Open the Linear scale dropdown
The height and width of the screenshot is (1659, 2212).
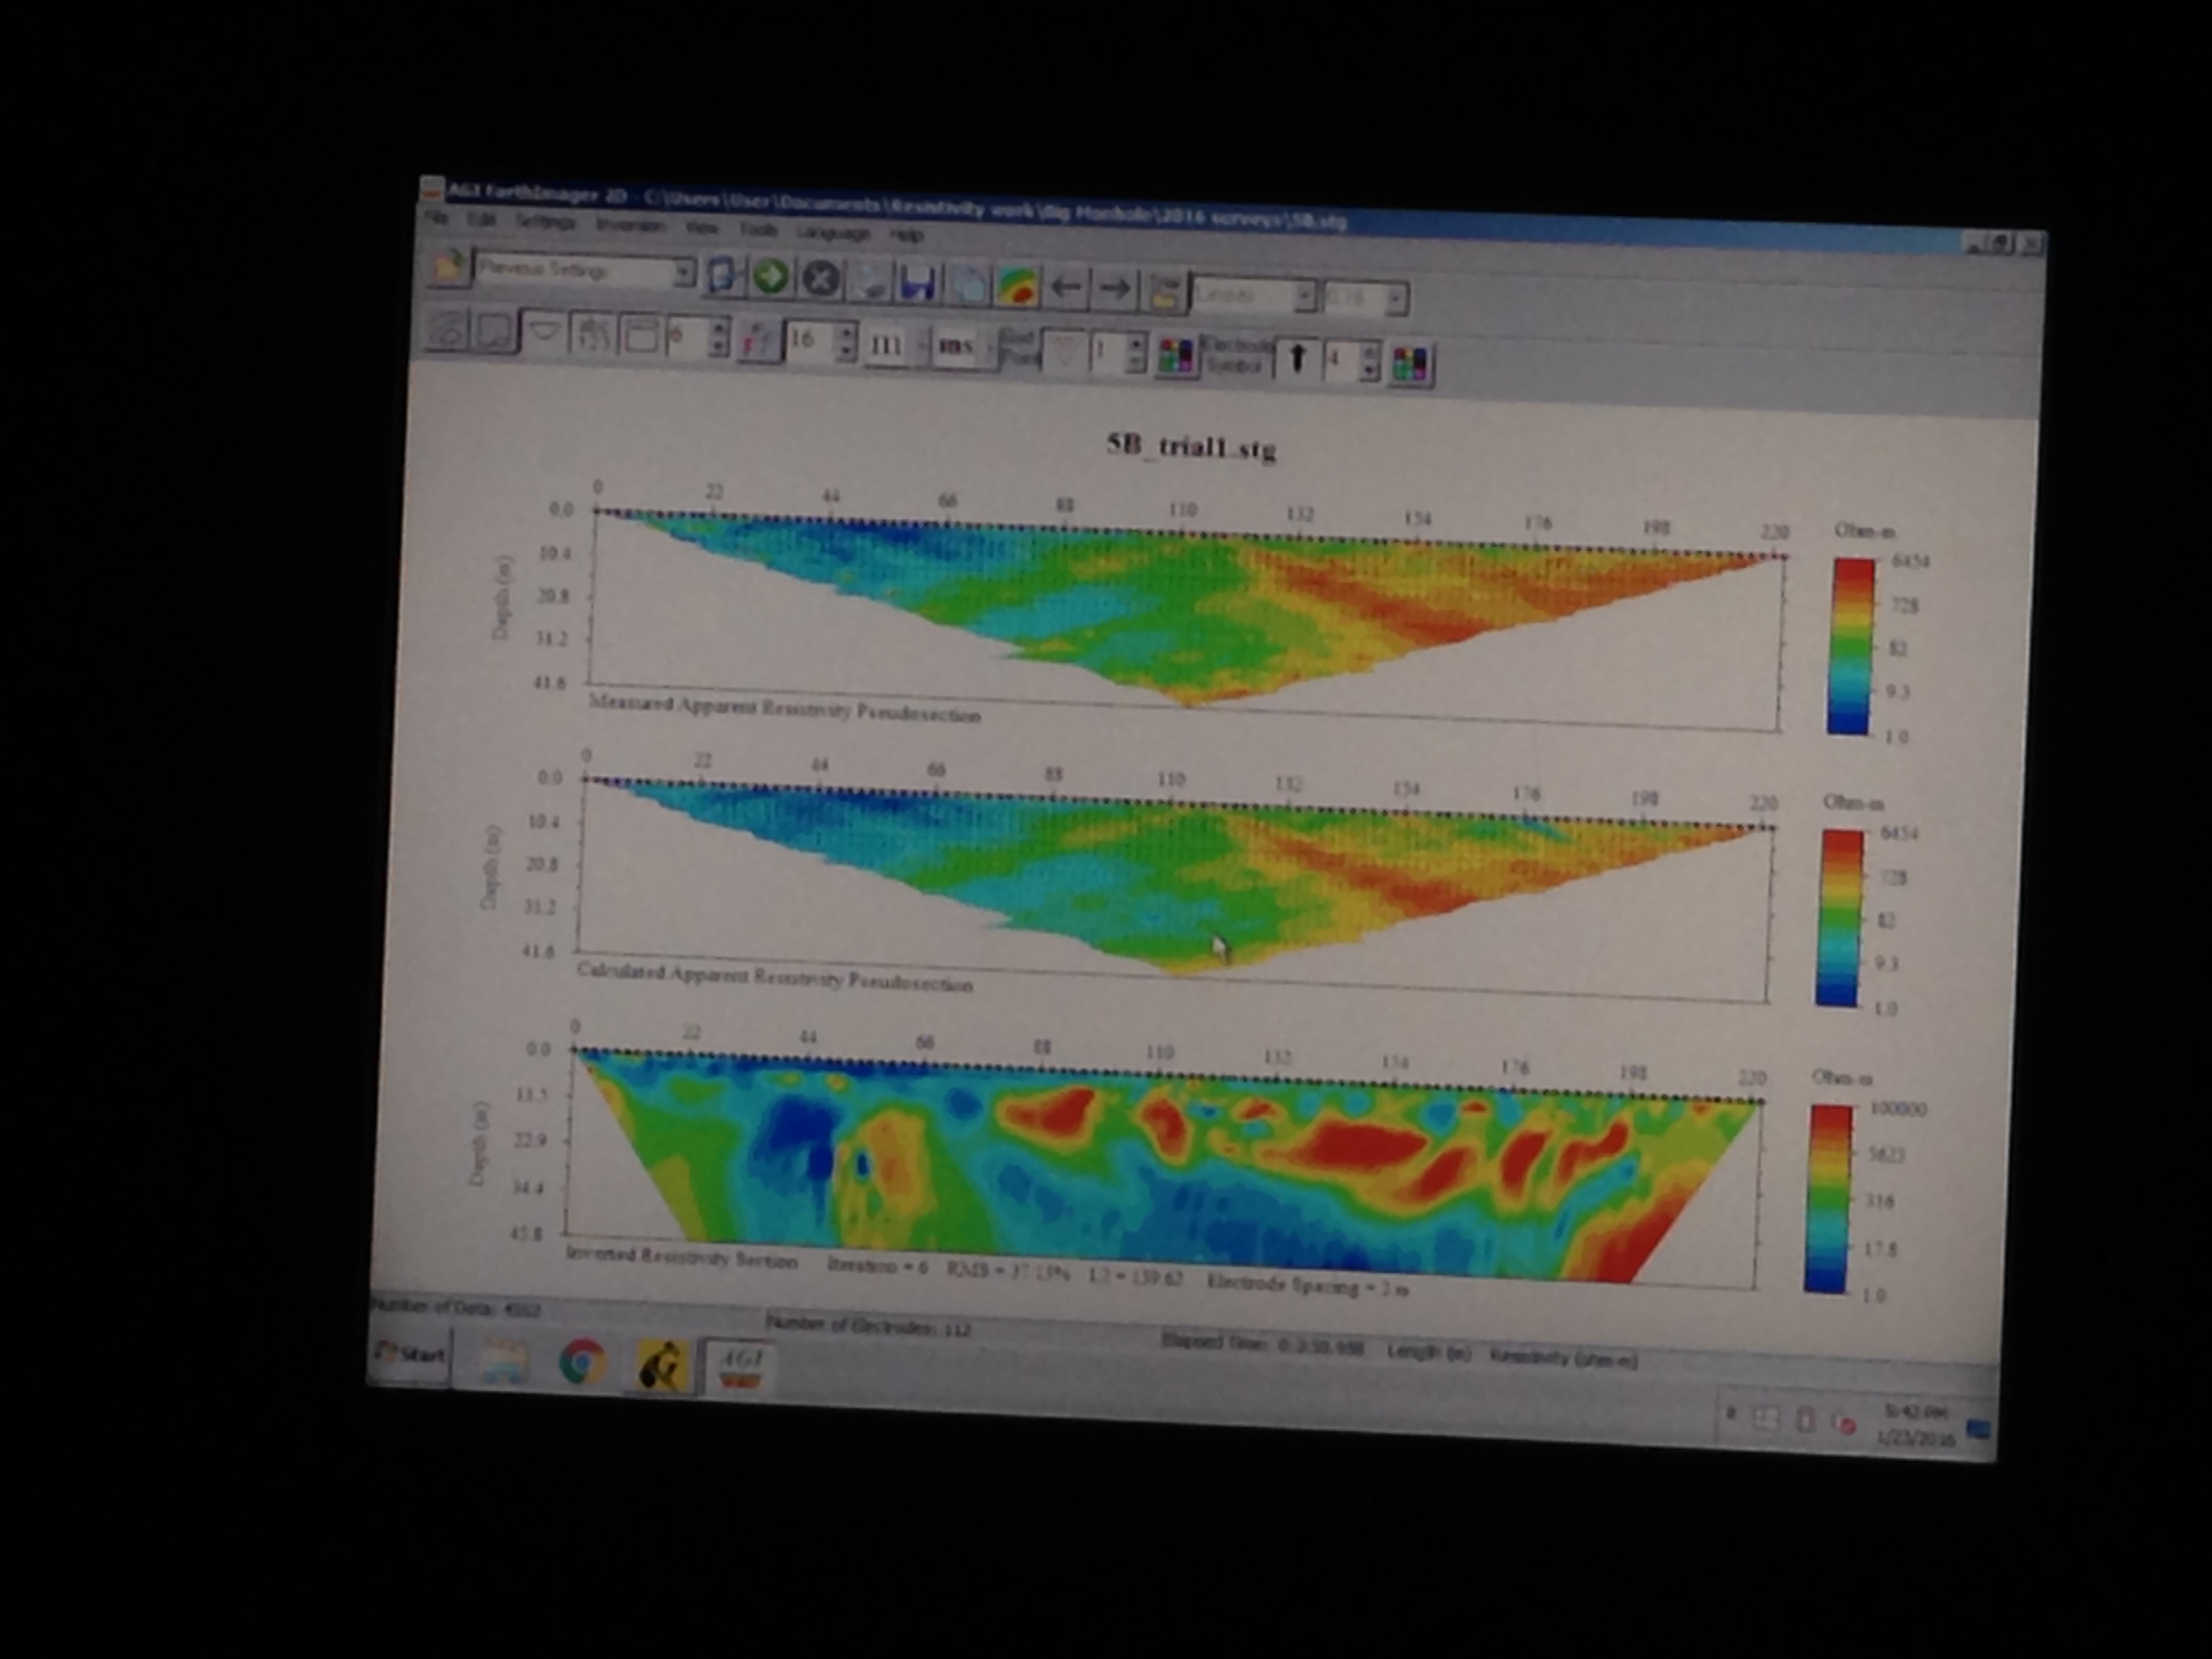1253,295
